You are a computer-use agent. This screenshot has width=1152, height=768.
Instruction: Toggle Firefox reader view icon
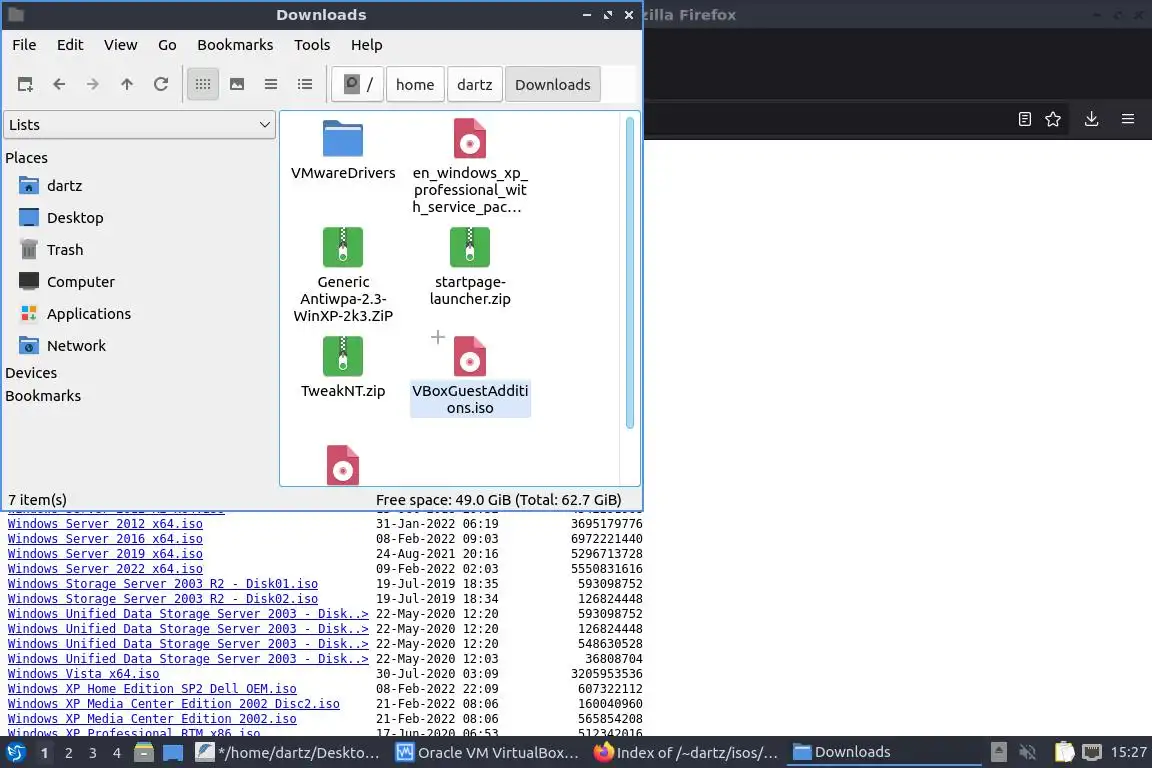pyautogui.click(x=1025, y=119)
